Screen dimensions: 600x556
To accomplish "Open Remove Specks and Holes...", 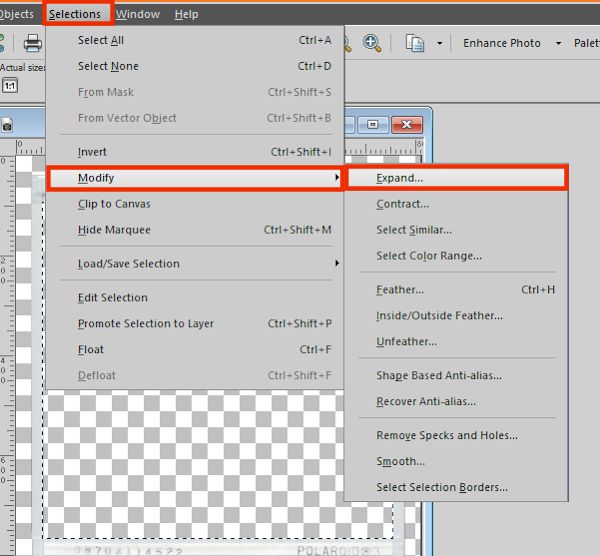I will pyautogui.click(x=456, y=435).
